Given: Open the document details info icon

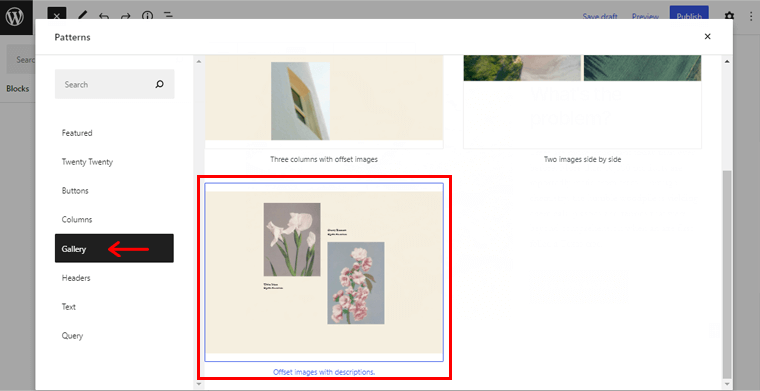Looking at the screenshot, I should coord(147,16).
